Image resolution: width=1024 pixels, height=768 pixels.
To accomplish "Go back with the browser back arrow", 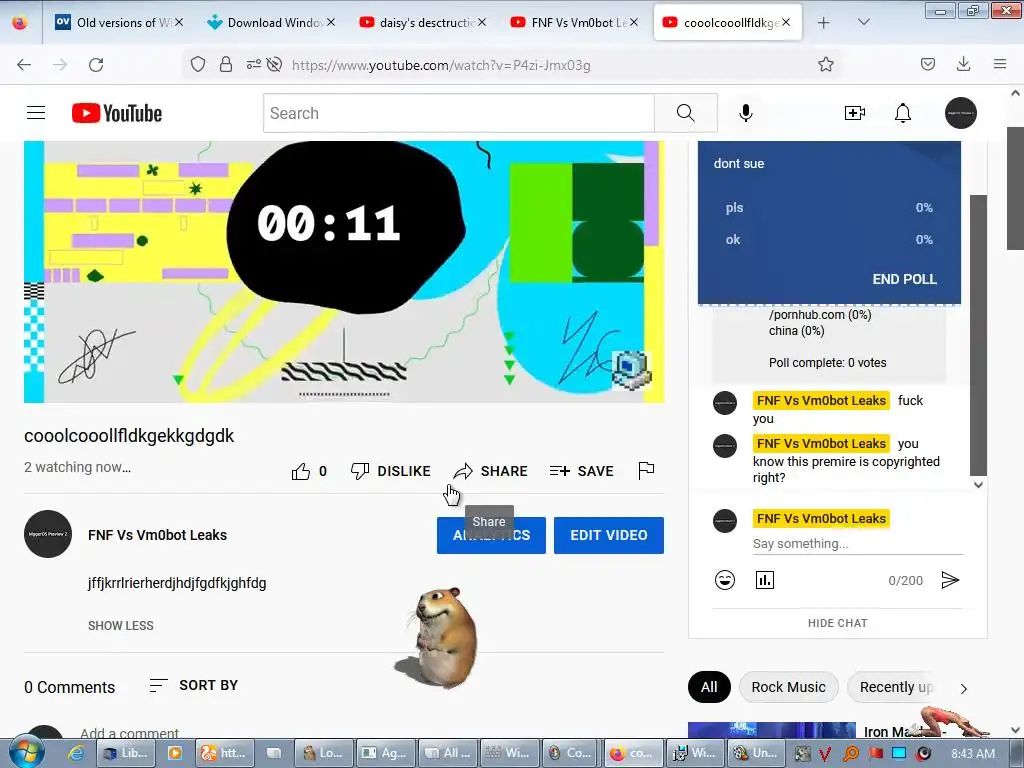I will (x=24, y=65).
